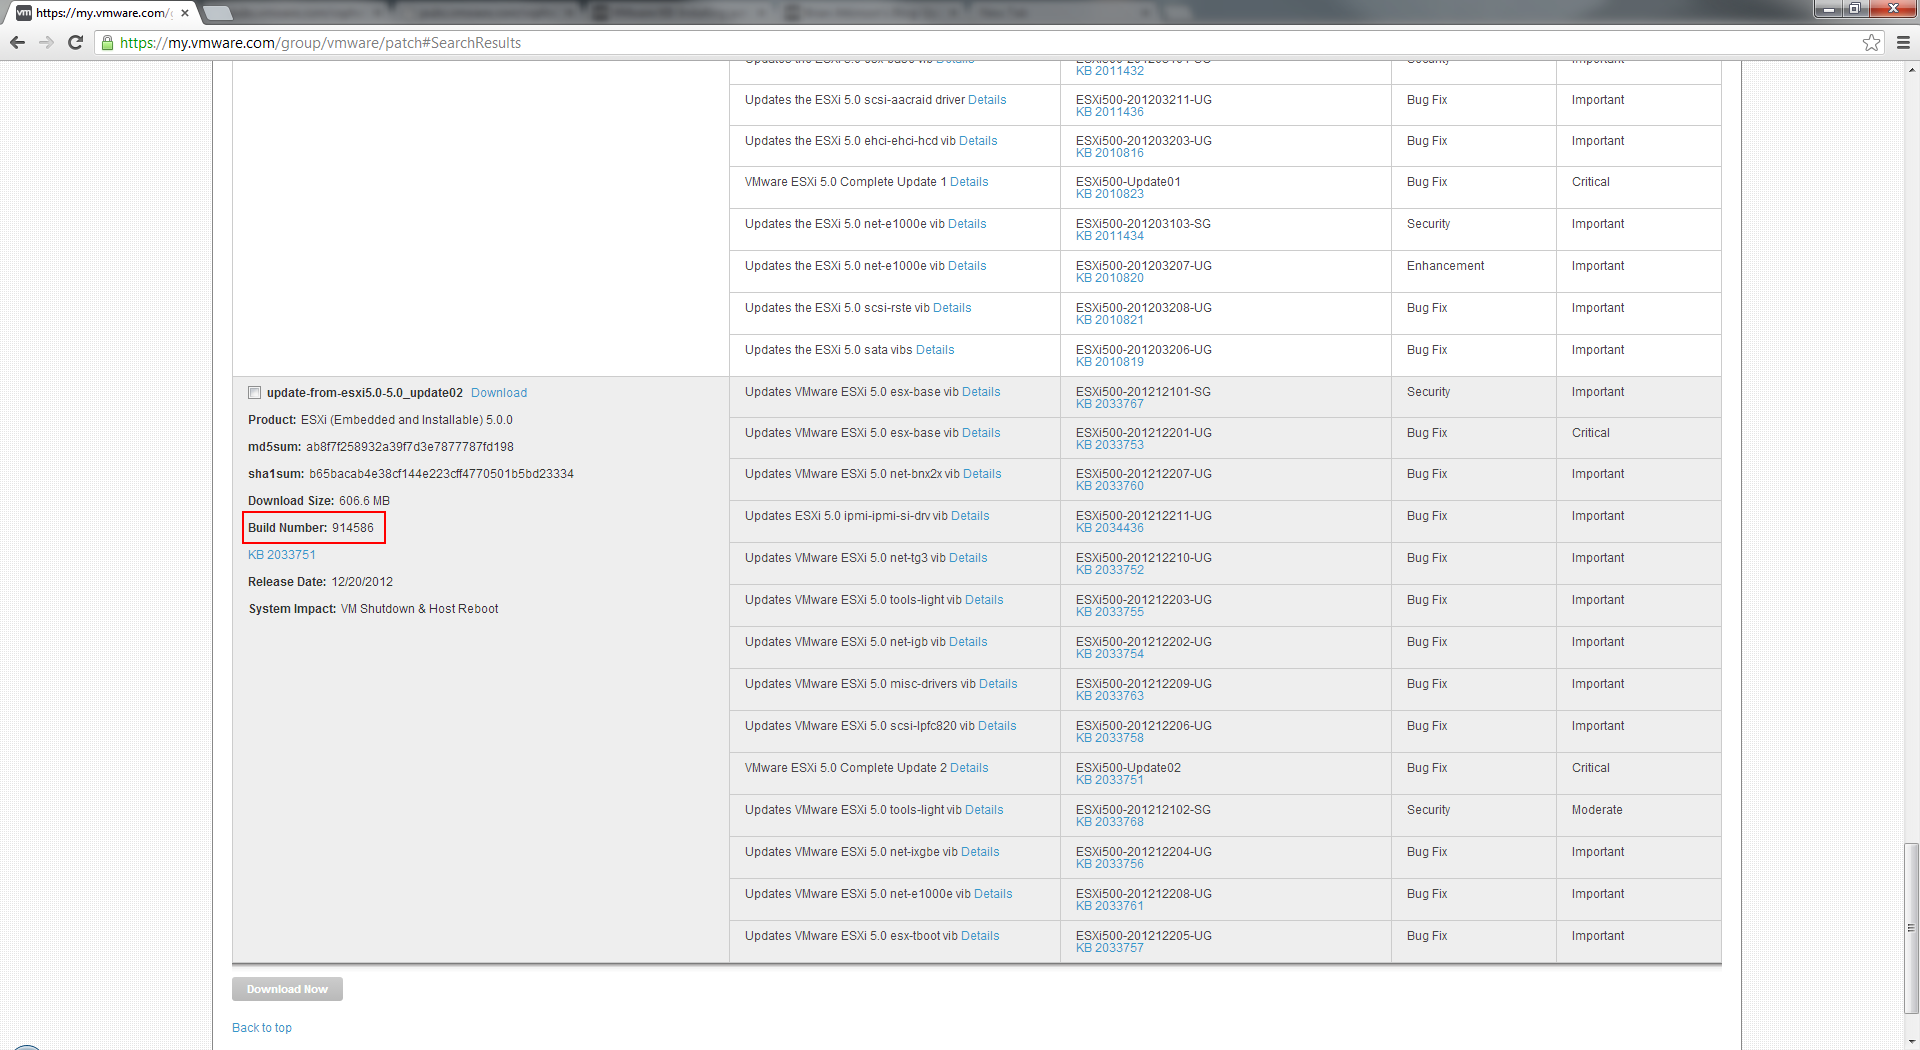Download the update-from-esxi5.0-5.0_update02 bundle
Image resolution: width=1920 pixels, height=1050 pixels.
[499, 393]
